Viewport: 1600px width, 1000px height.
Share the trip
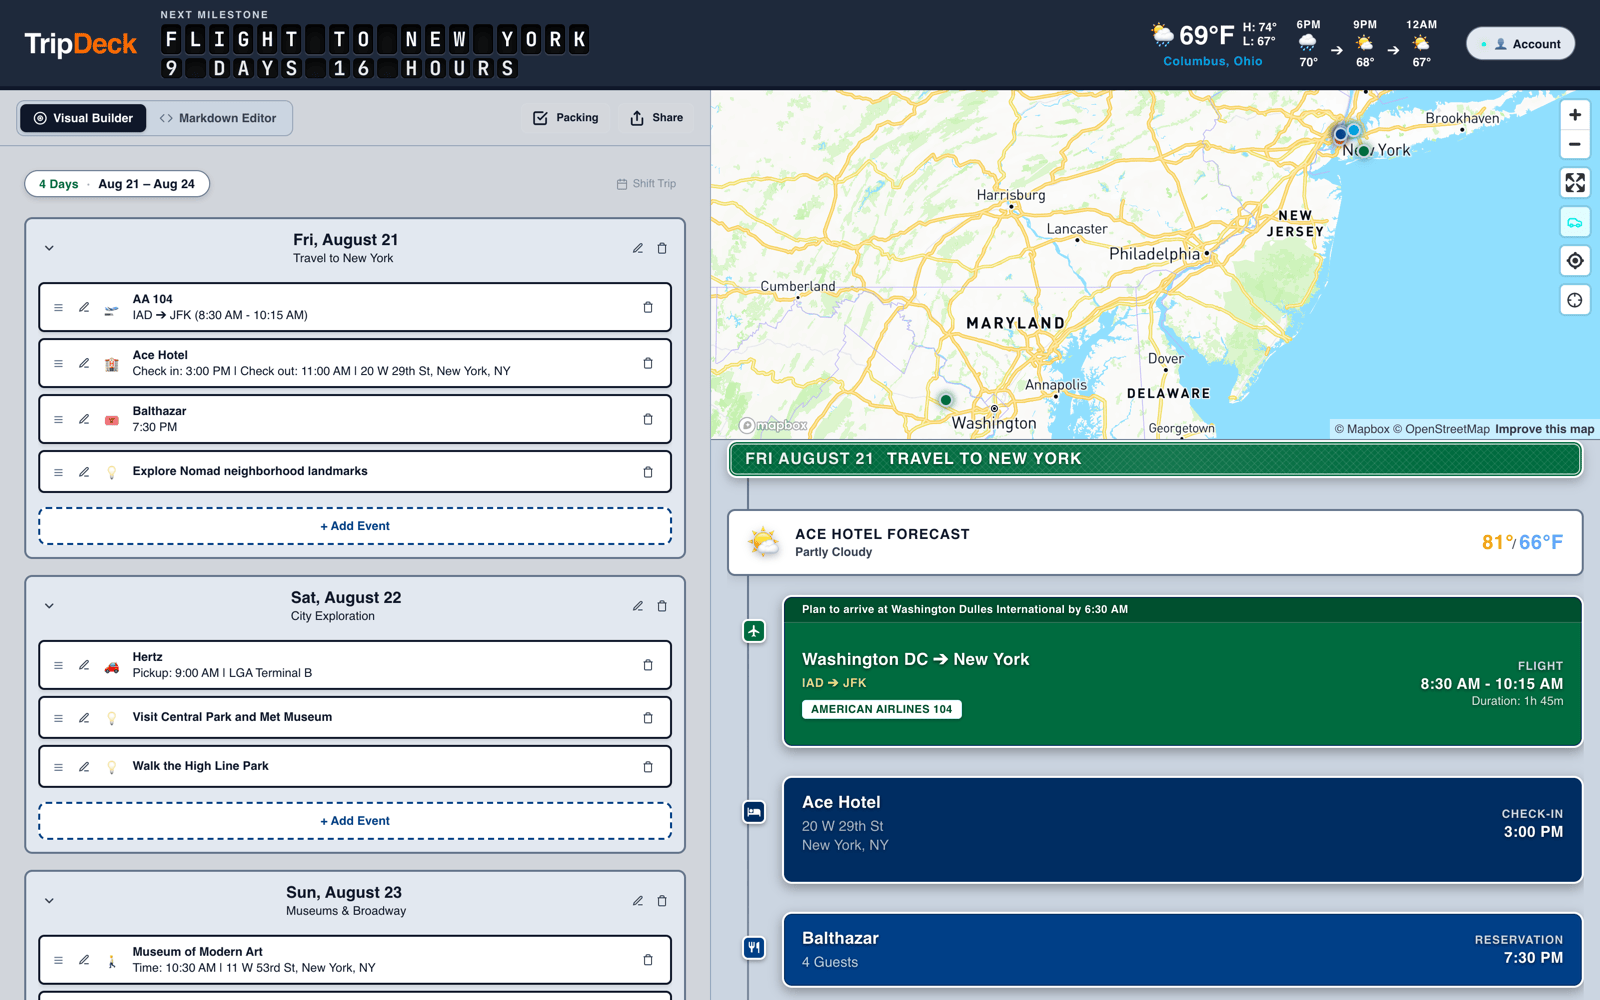(657, 118)
